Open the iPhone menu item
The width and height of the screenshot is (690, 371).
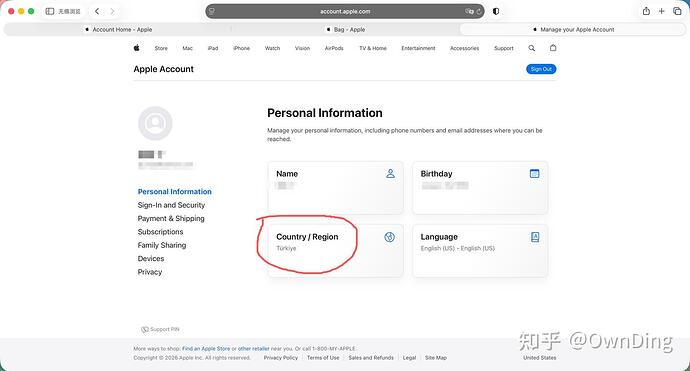pos(242,48)
